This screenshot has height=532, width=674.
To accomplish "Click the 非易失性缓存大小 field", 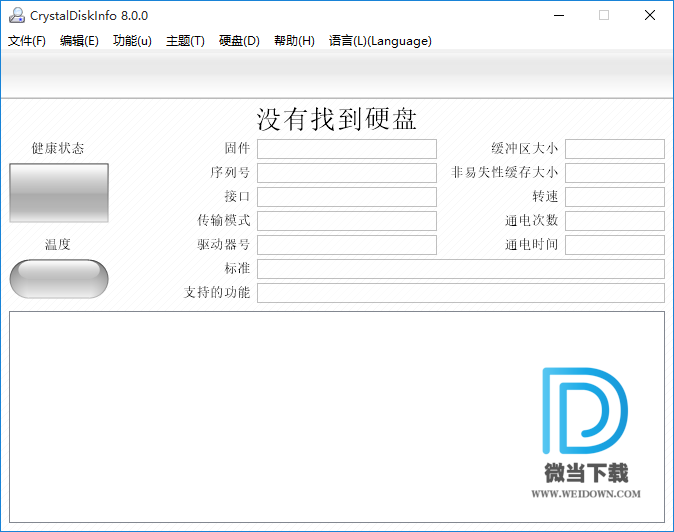I will coord(615,173).
